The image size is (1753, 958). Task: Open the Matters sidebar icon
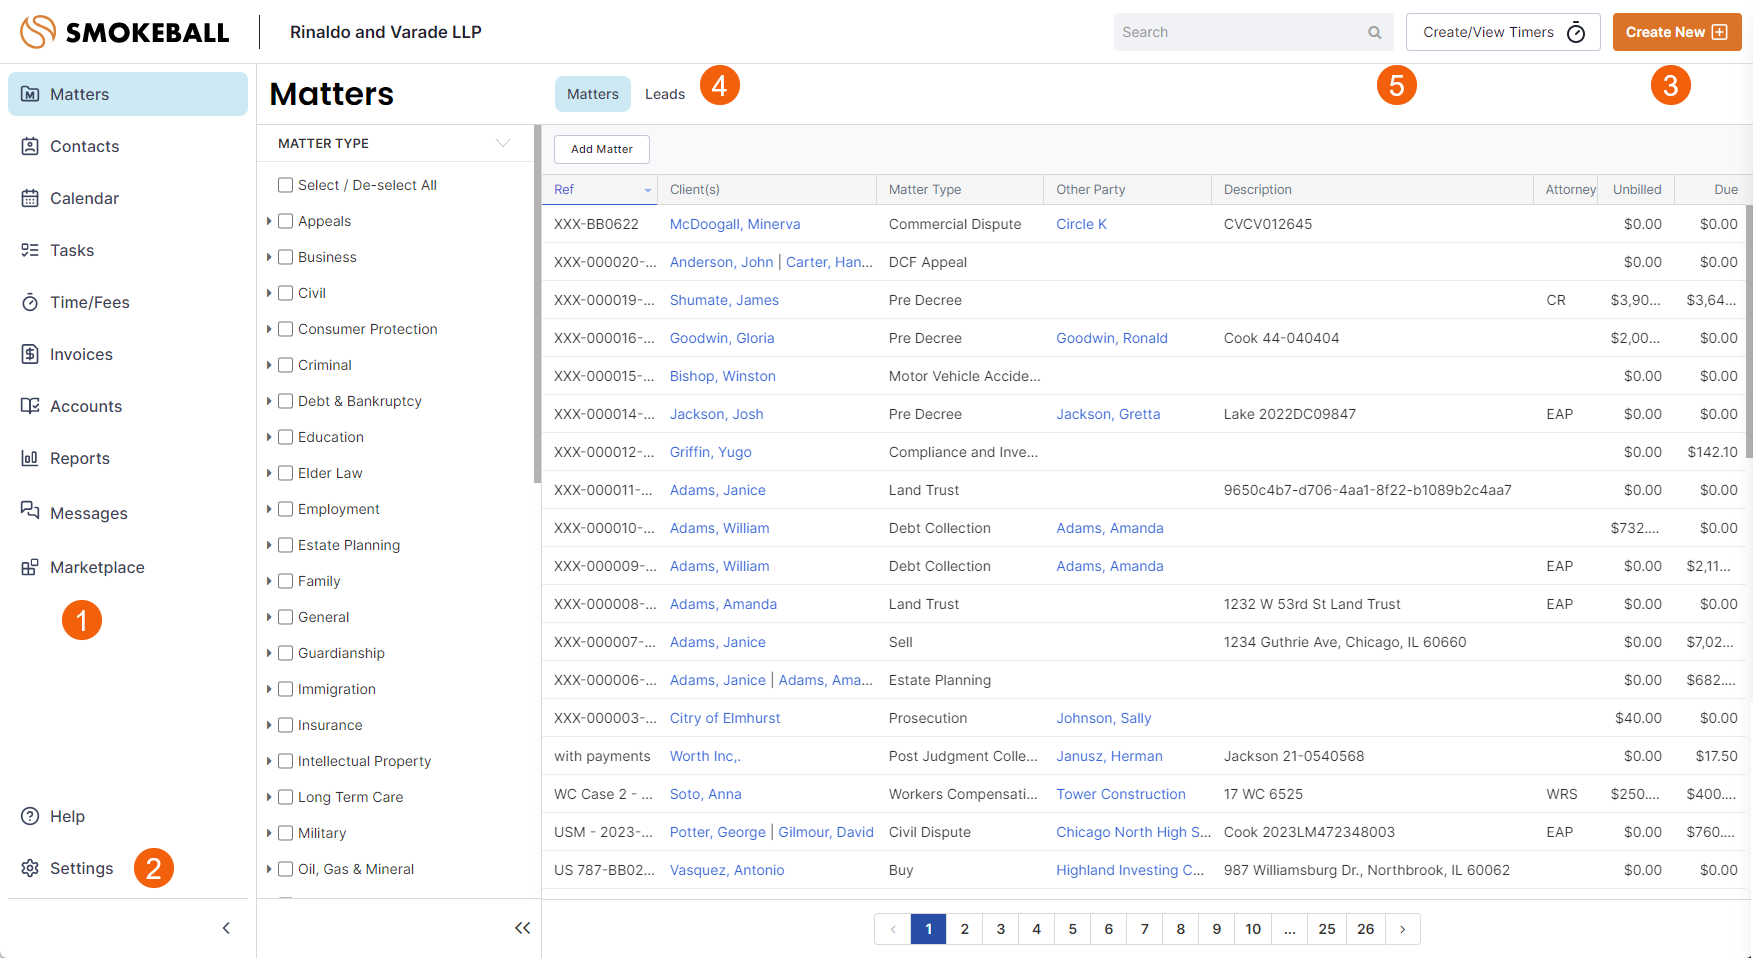tap(30, 94)
